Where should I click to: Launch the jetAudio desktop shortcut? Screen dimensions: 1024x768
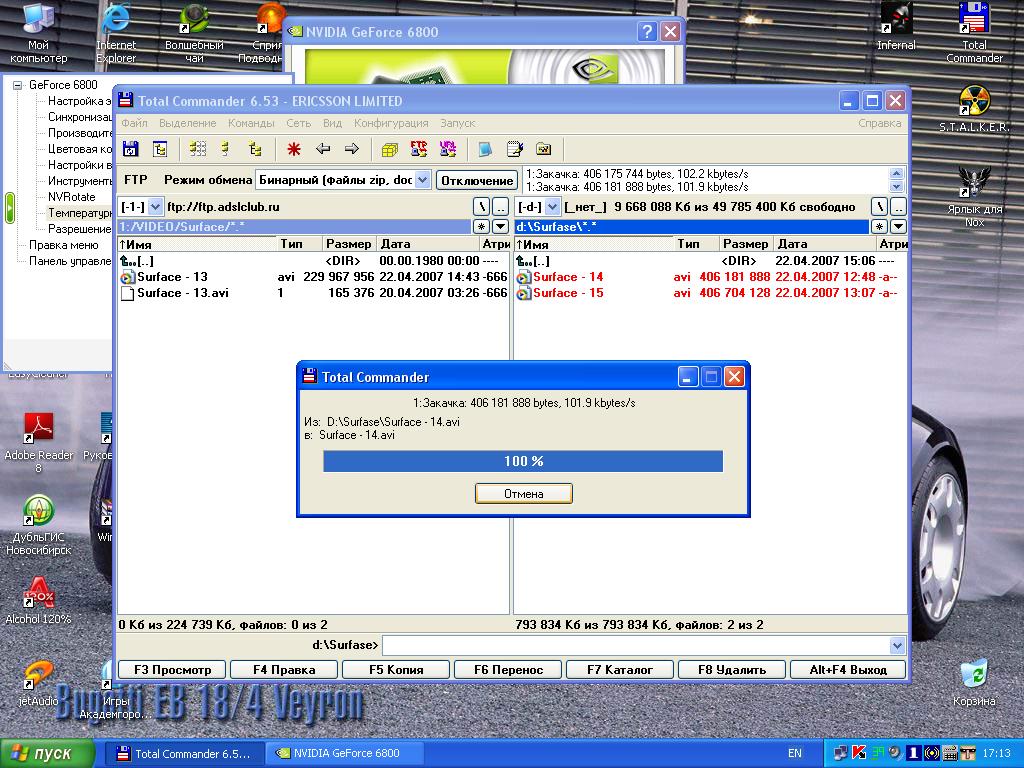tap(39, 683)
